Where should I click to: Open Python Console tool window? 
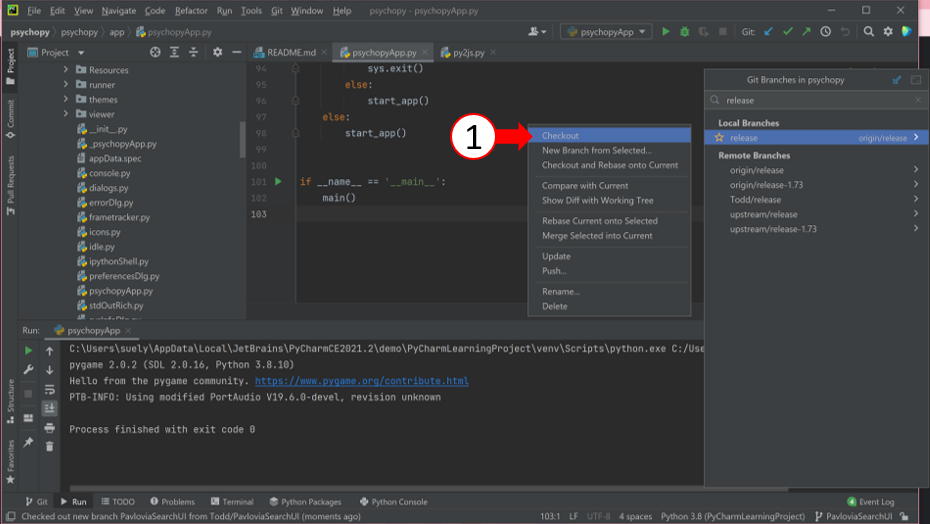394,501
